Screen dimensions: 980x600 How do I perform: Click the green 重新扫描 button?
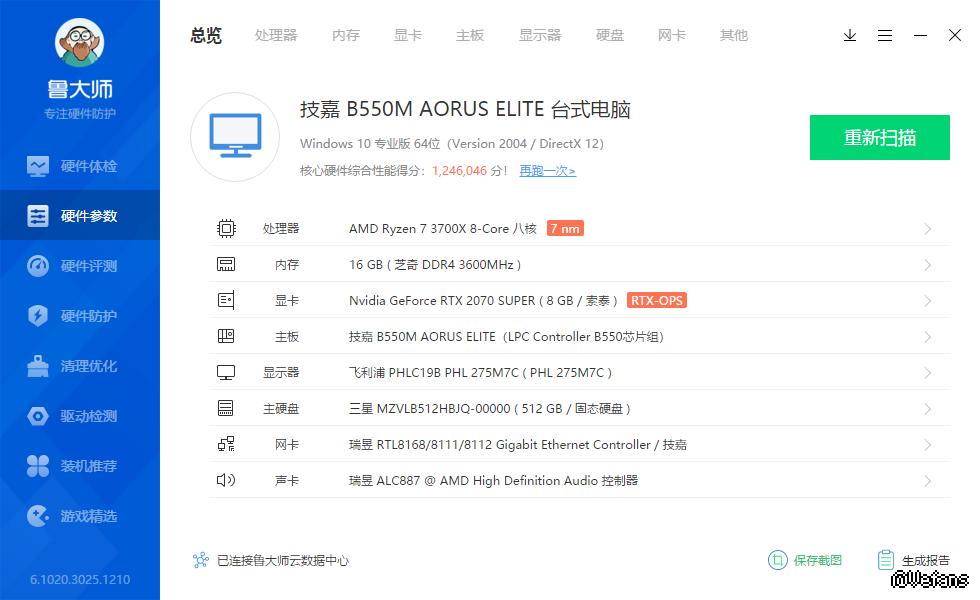(x=879, y=138)
